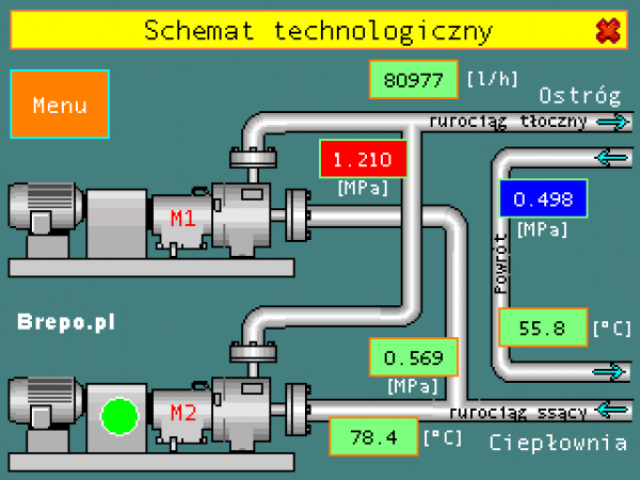The width and height of the screenshot is (640, 480).
Task: Select the M2 pump graphic
Action: [x=210, y=413]
